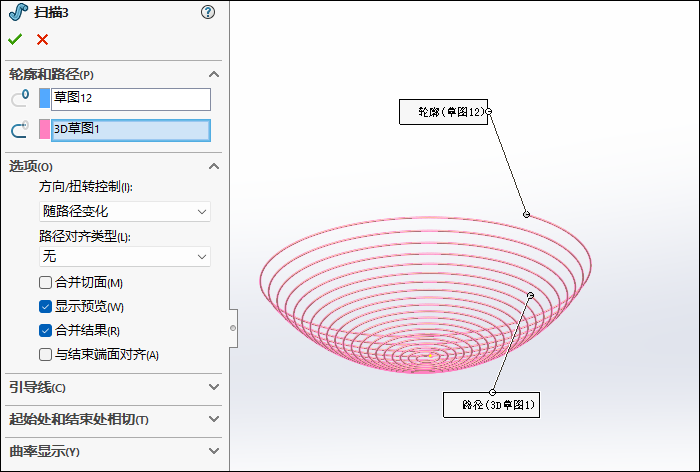Uncheck 合并结果 checkbox

(45, 331)
